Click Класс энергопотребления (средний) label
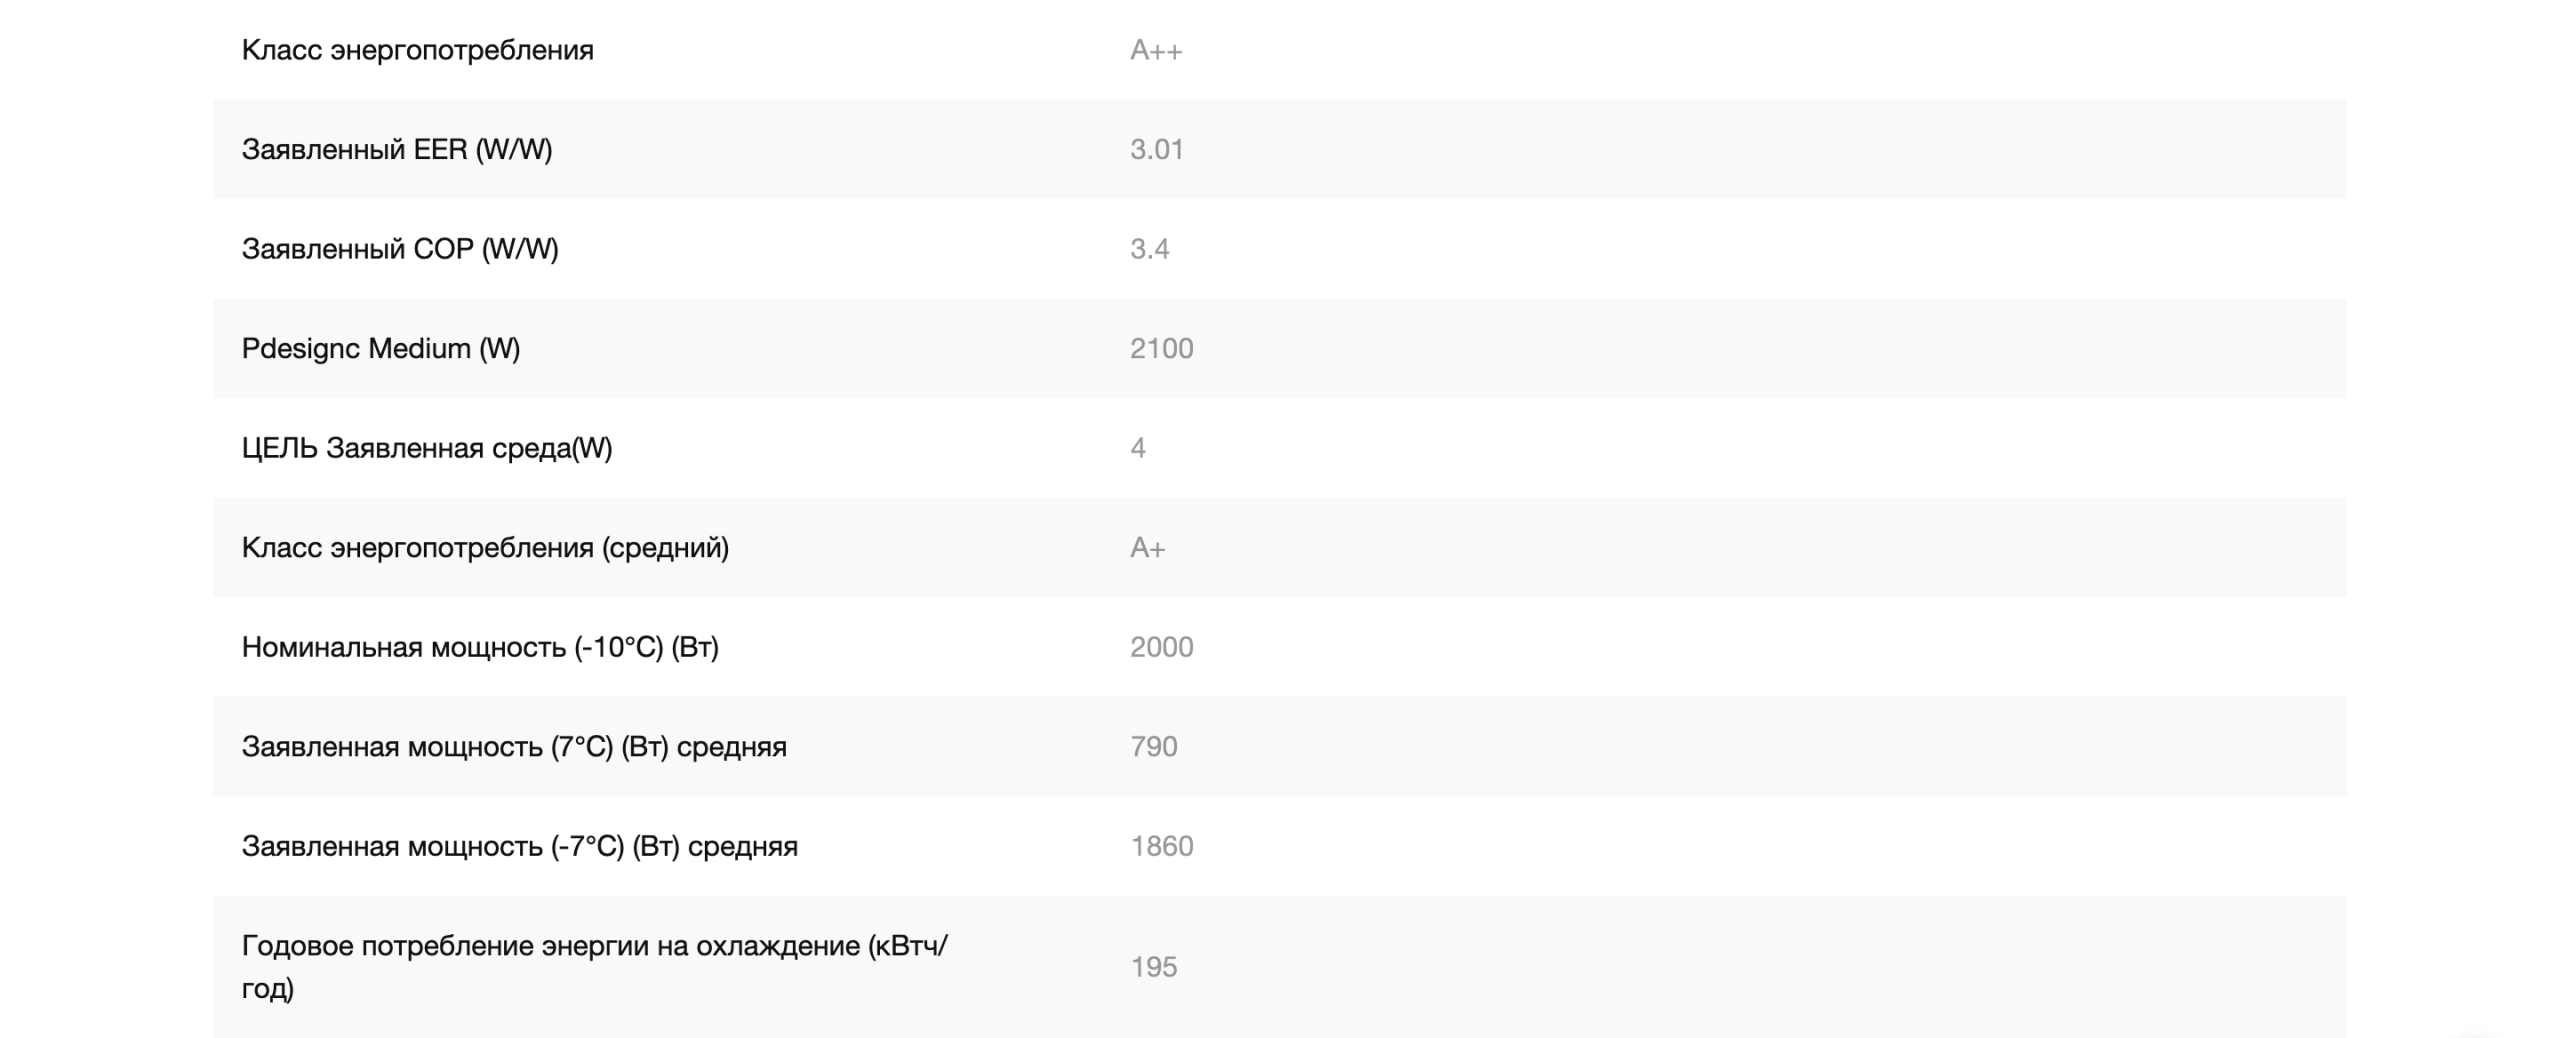 coord(485,547)
